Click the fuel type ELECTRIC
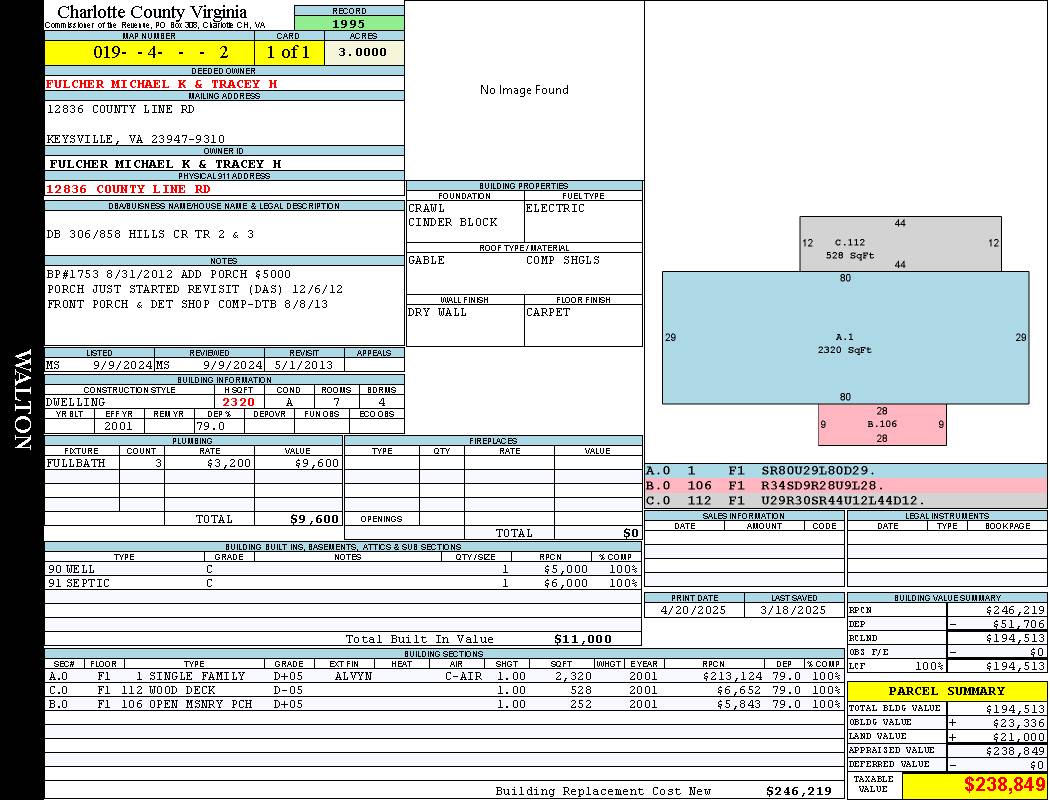 tap(555, 208)
